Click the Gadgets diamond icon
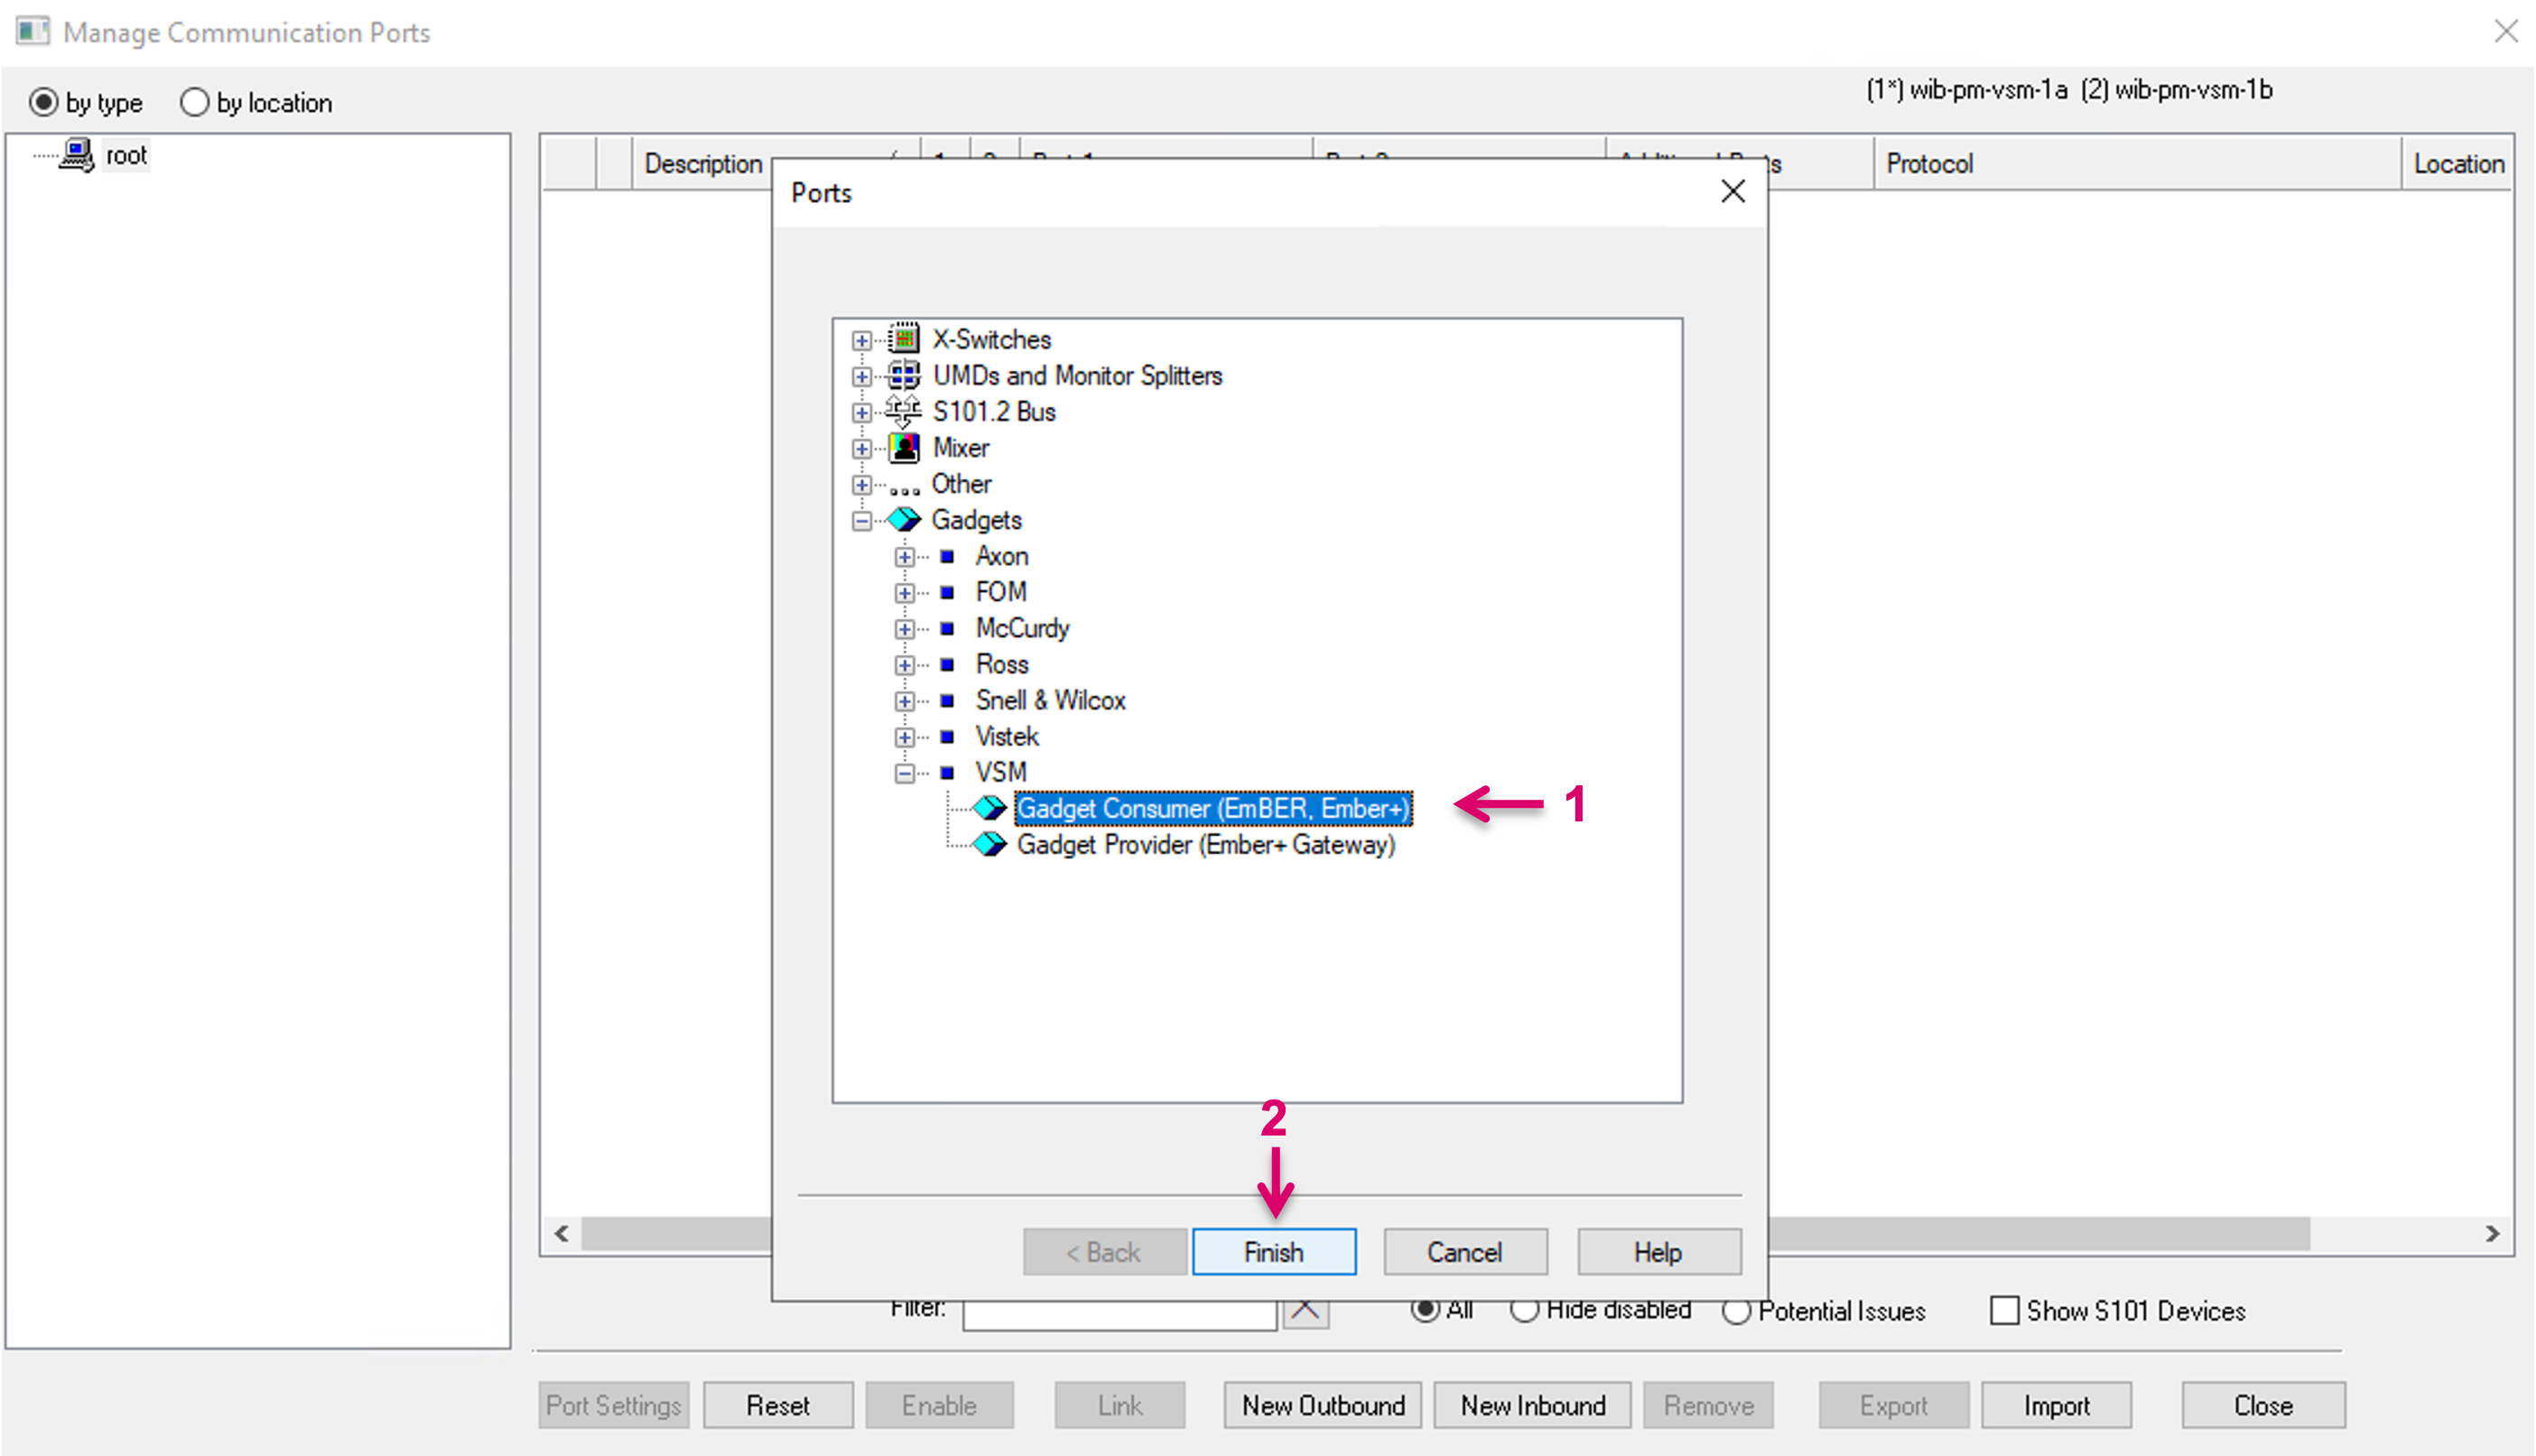 point(904,520)
